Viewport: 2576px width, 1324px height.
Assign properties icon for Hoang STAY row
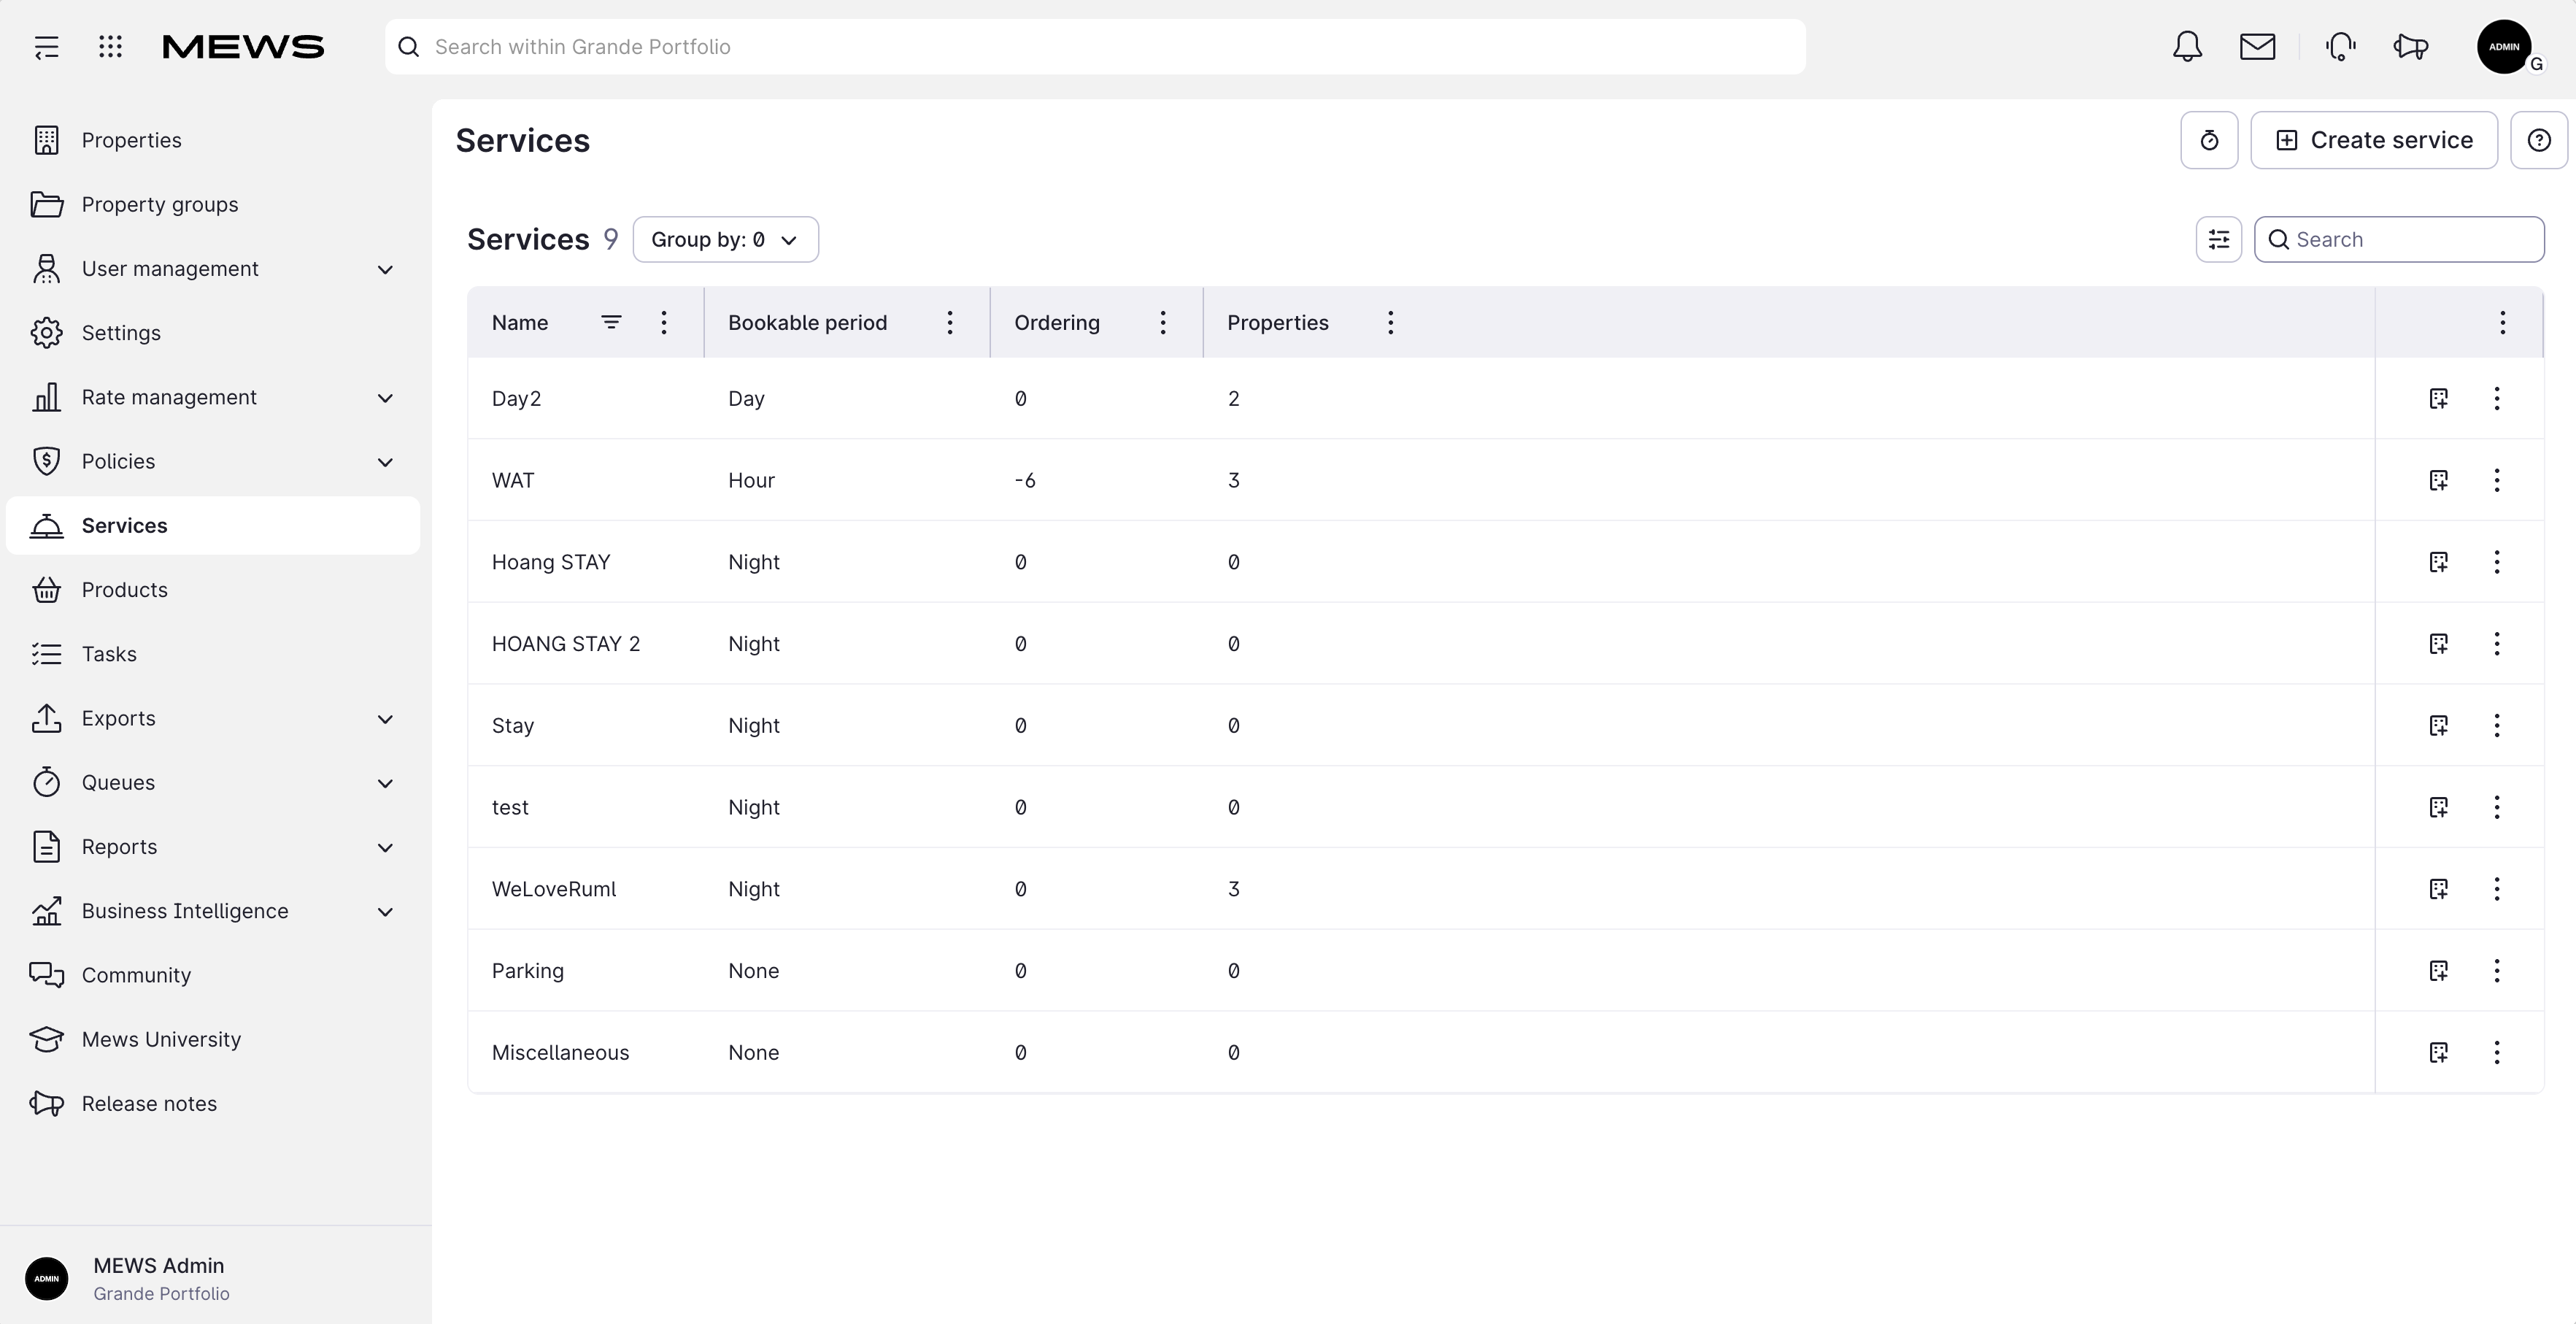(2438, 562)
